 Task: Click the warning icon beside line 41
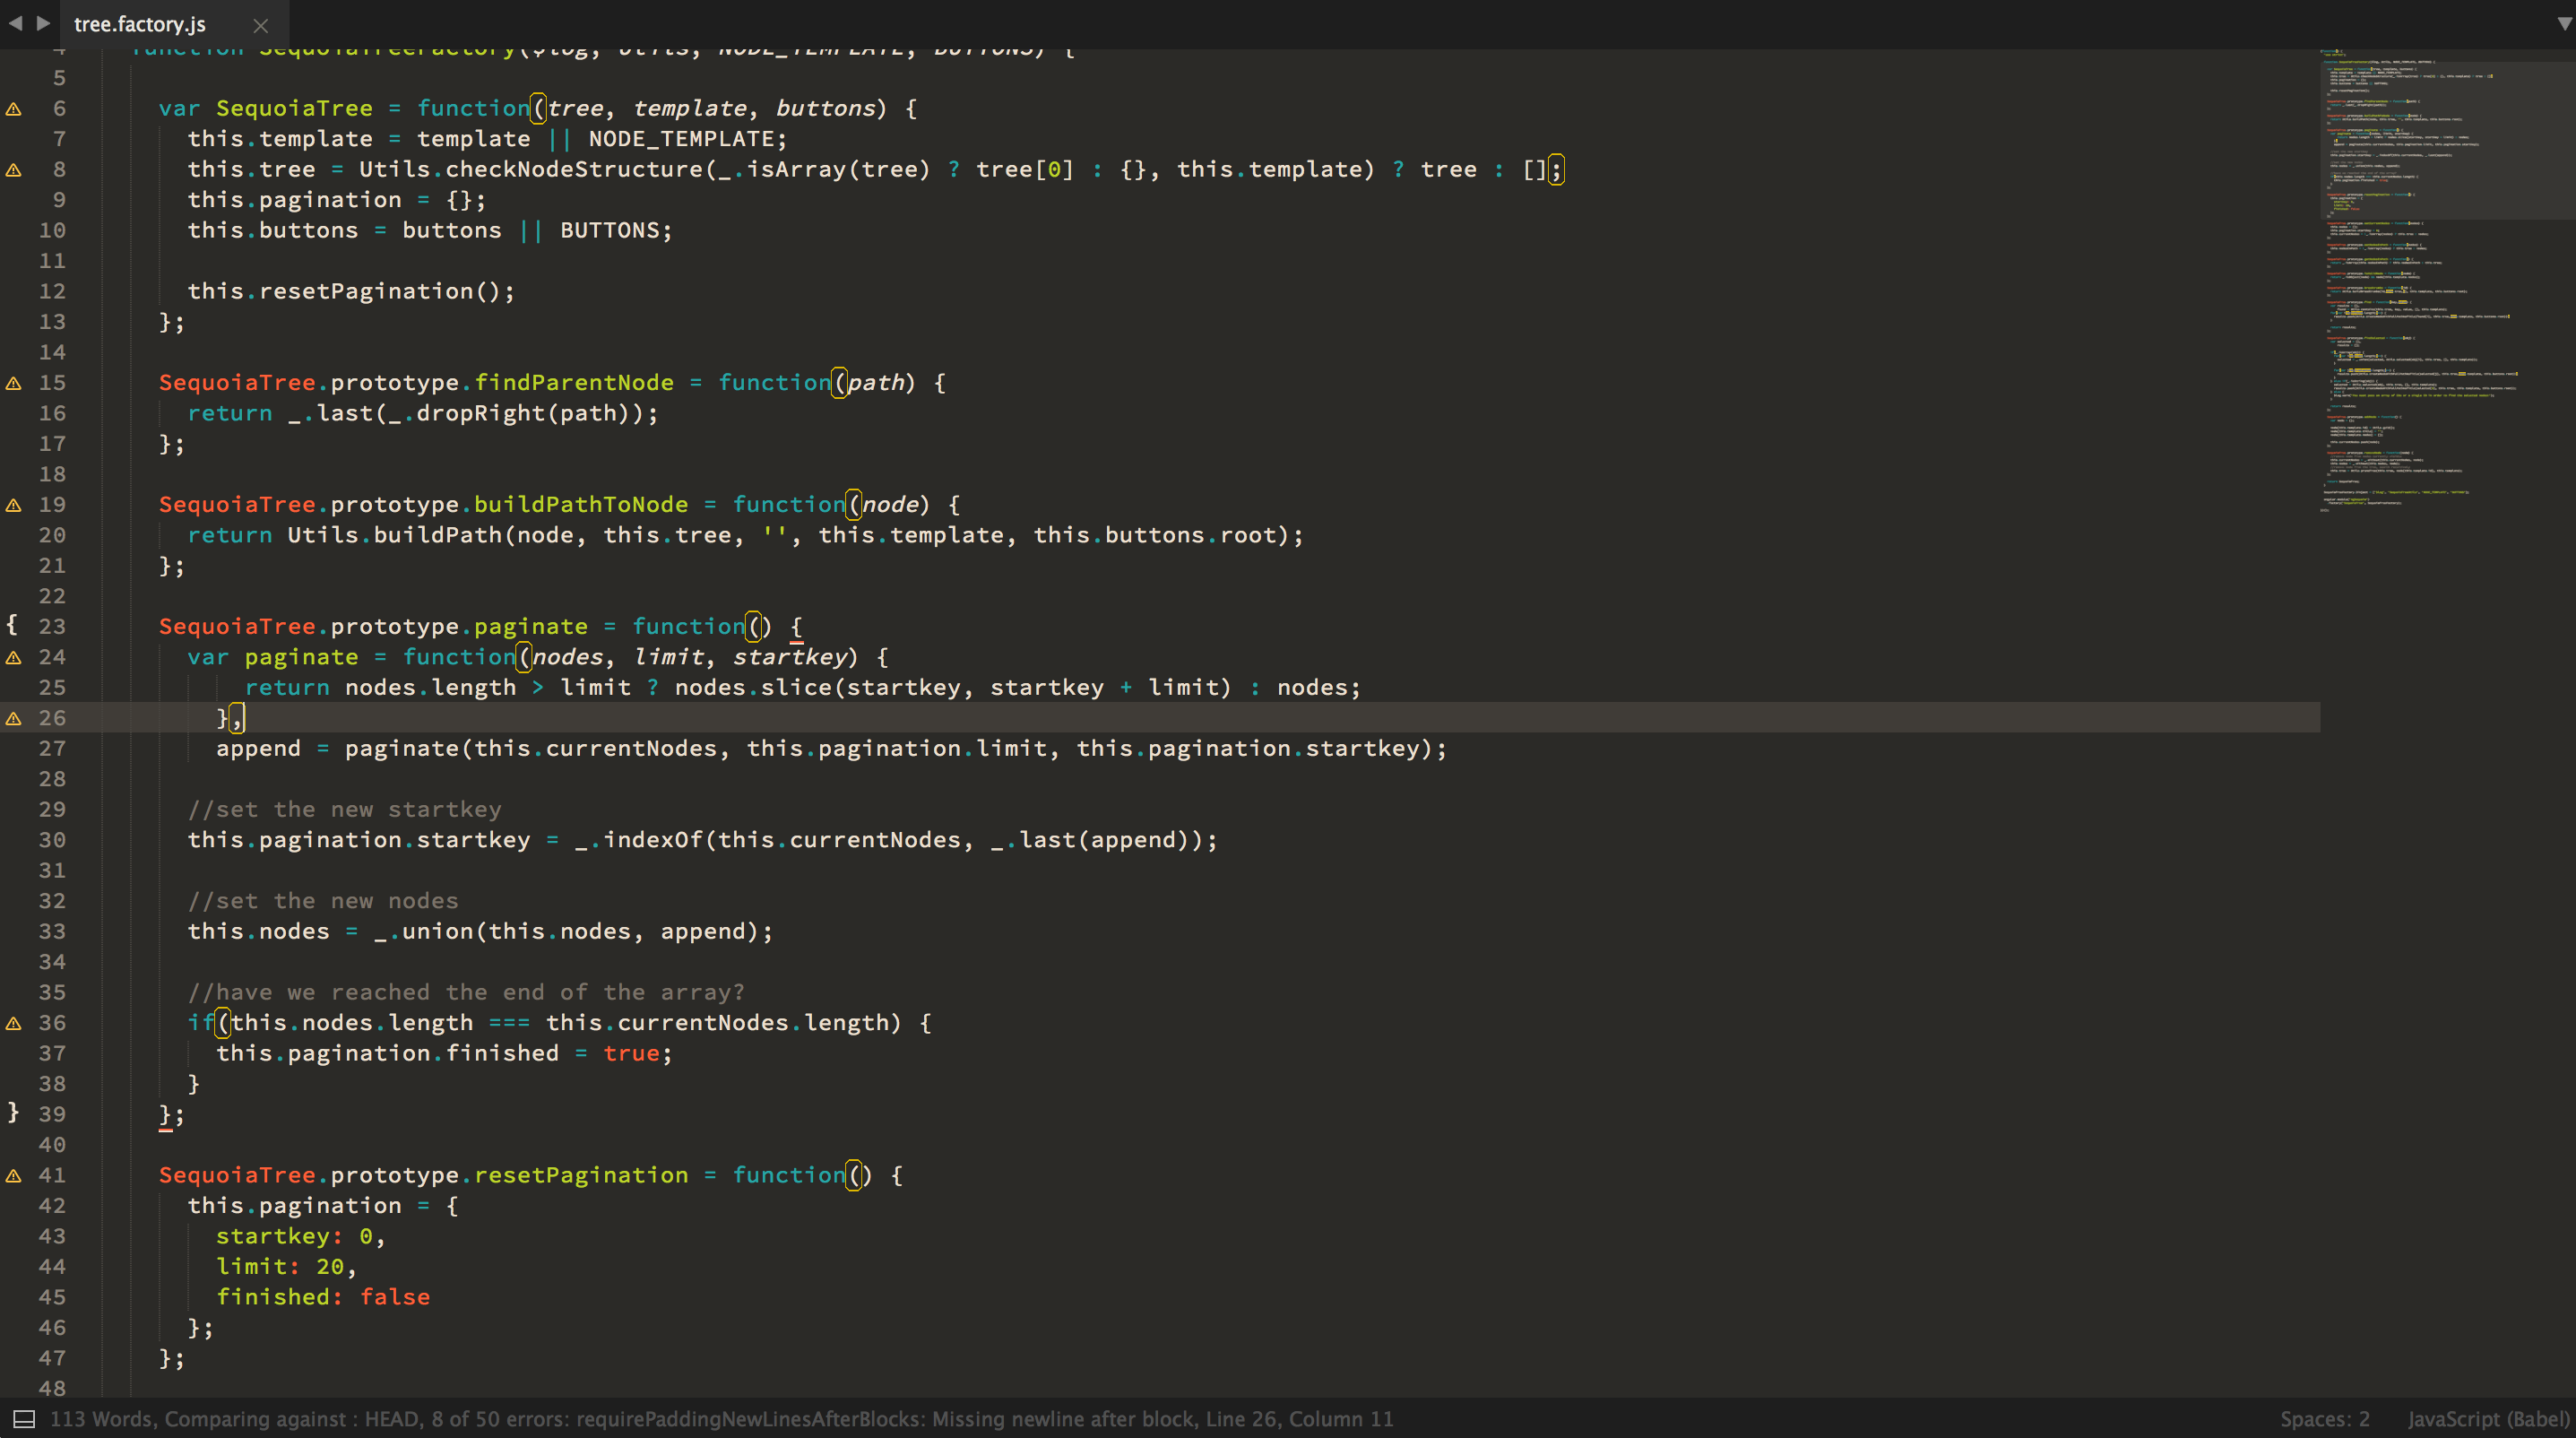14,1176
